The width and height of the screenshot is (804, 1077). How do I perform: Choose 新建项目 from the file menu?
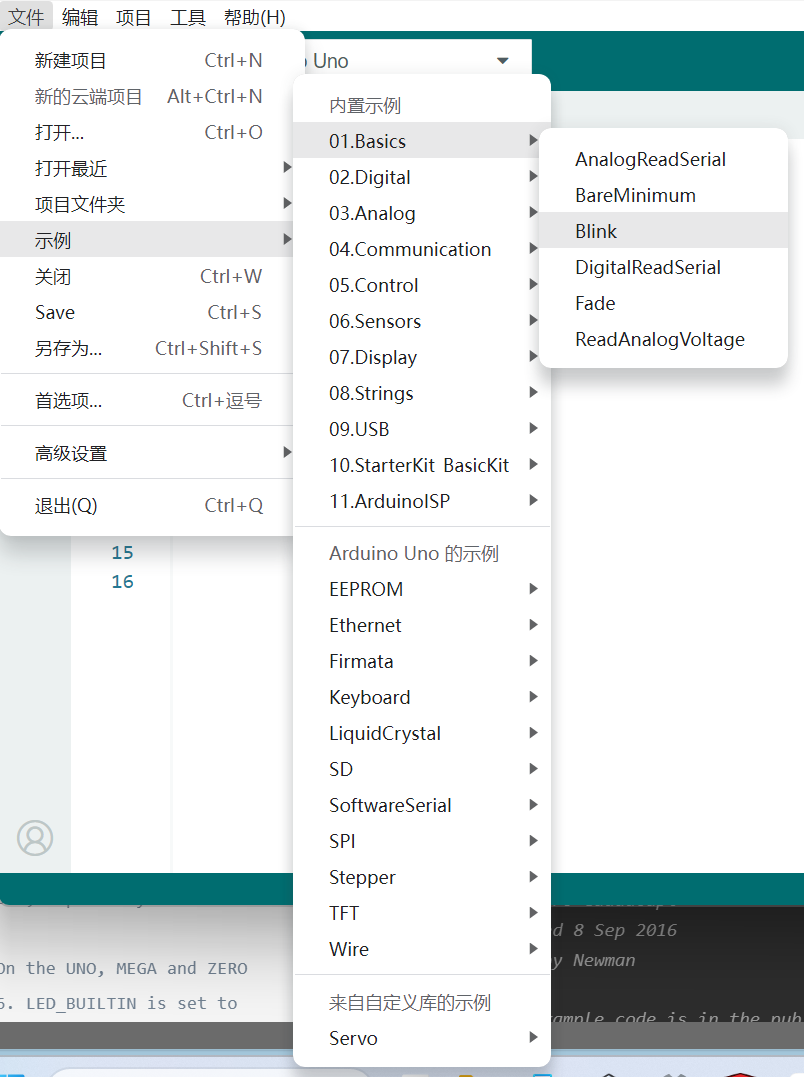(x=146, y=60)
